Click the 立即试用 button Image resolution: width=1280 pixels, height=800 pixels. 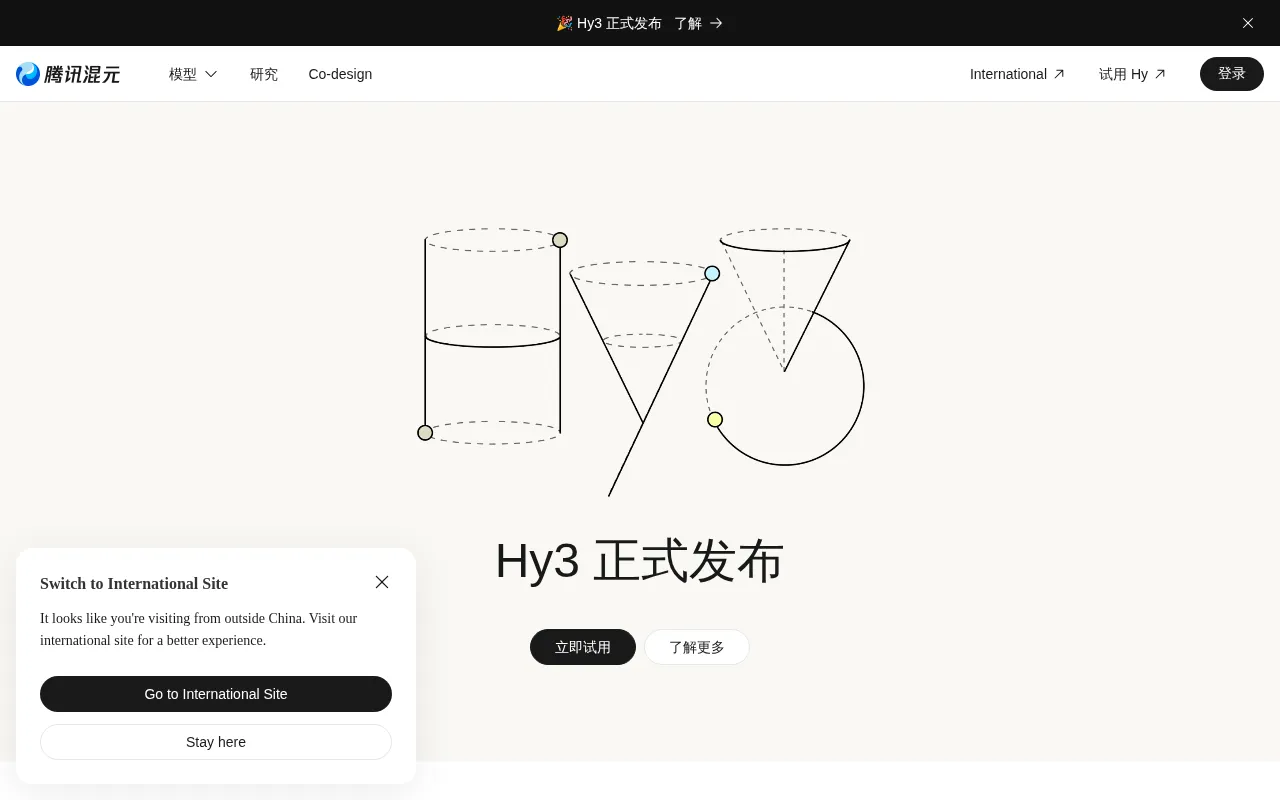[x=583, y=647]
